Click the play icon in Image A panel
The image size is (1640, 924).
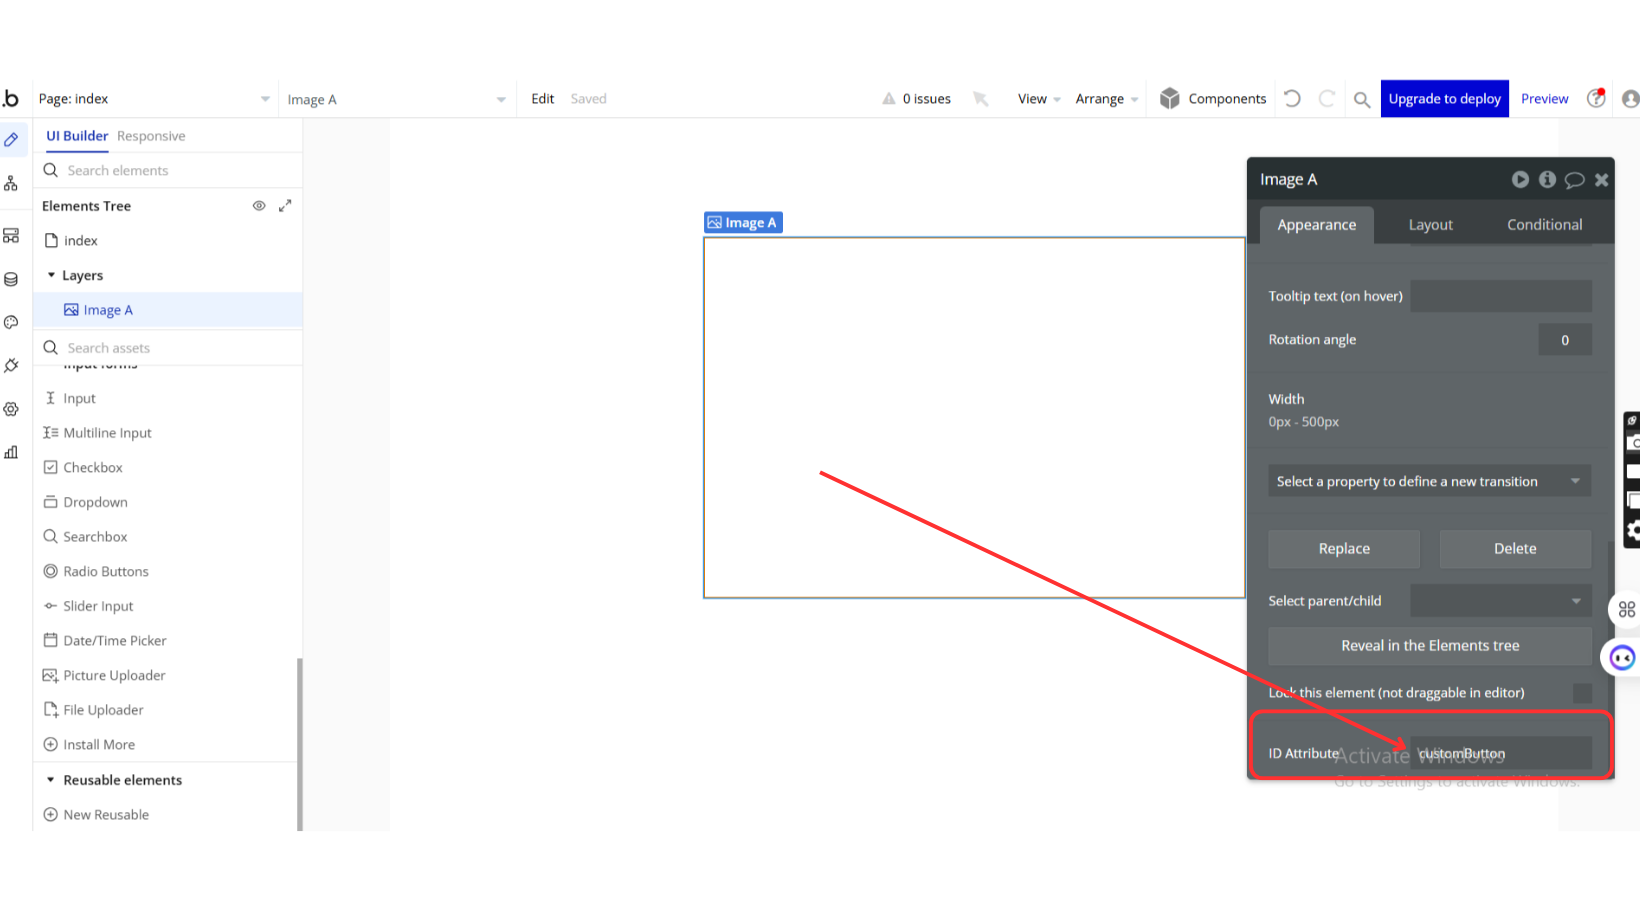(x=1520, y=179)
